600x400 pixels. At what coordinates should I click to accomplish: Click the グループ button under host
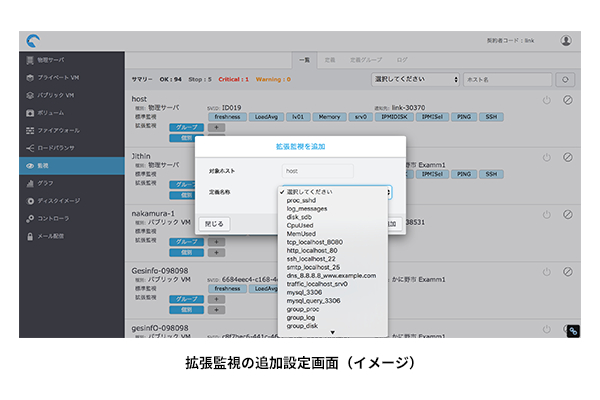tap(186, 128)
